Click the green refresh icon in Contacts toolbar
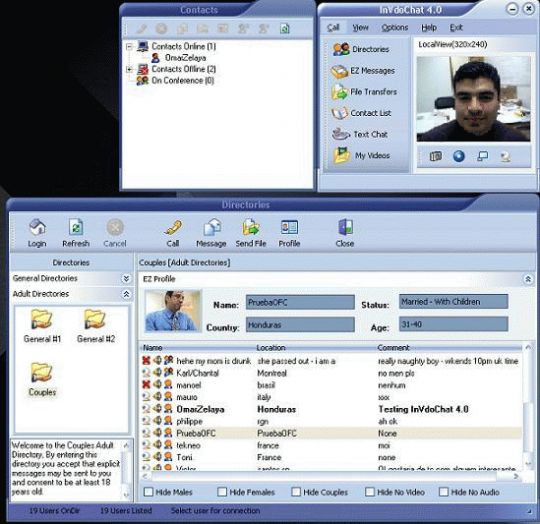540x524 pixels. coord(284,28)
